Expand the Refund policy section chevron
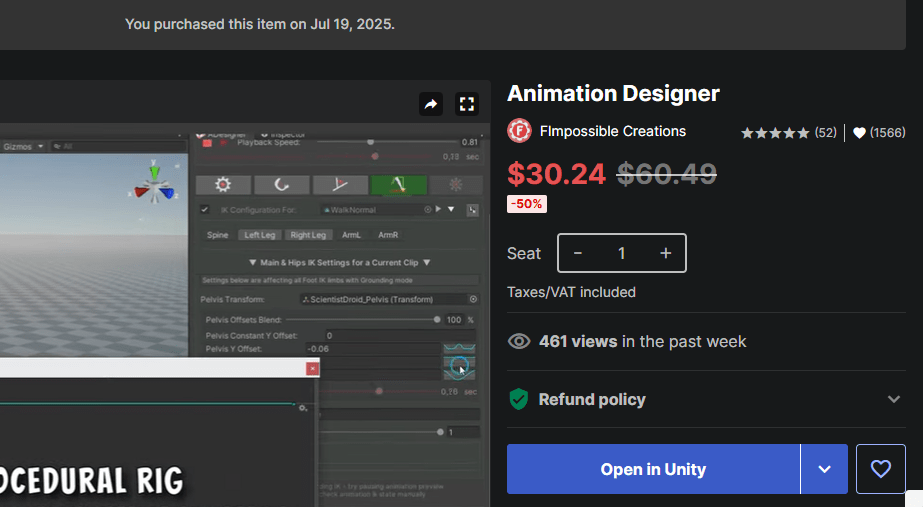The width and height of the screenshot is (923, 507). tap(893, 400)
